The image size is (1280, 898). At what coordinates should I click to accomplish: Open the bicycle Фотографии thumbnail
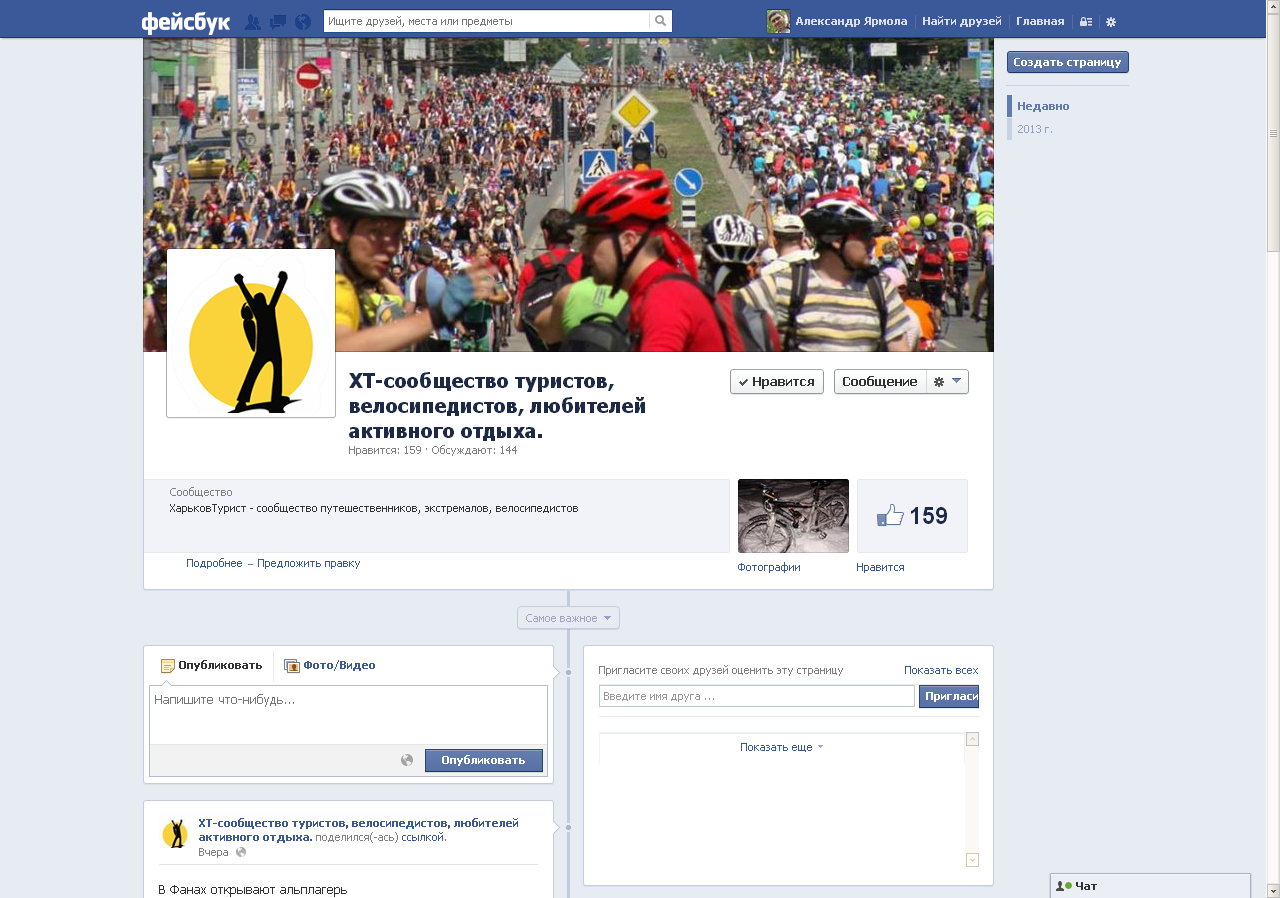[793, 516]
